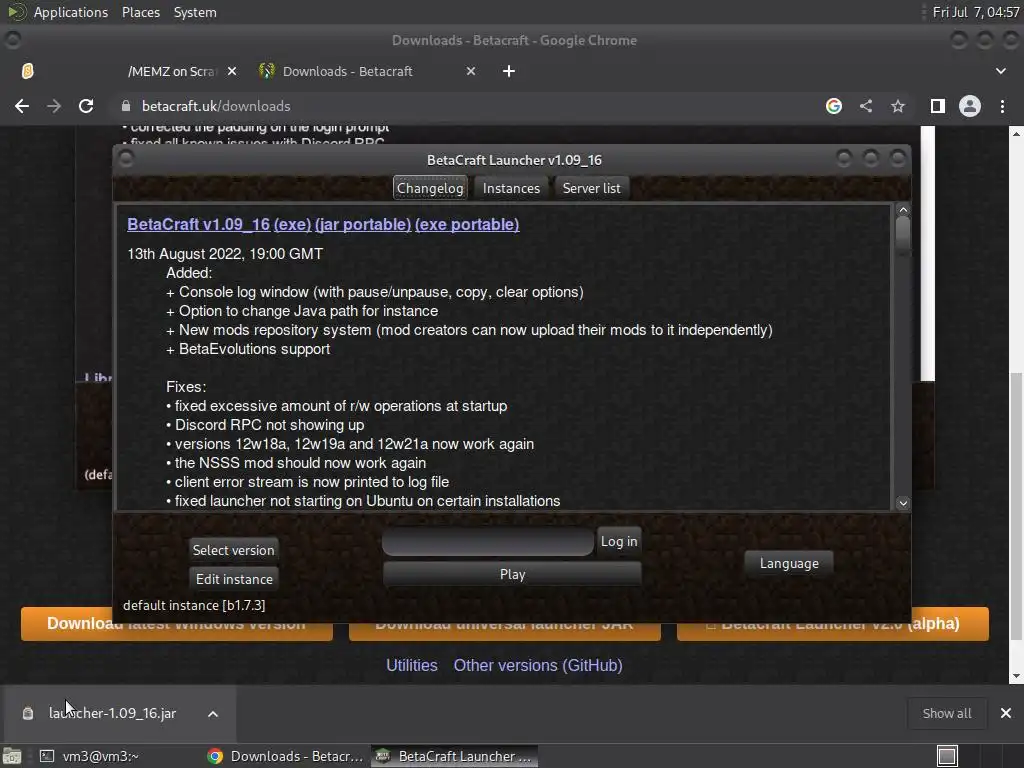Image resolution: width=1024 pixels, height=768 pixels.
Task: View site security lock icon
Action: [126, 106]
